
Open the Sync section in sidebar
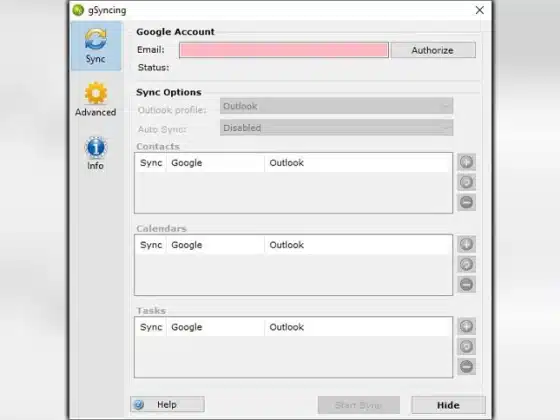(96, 46)
